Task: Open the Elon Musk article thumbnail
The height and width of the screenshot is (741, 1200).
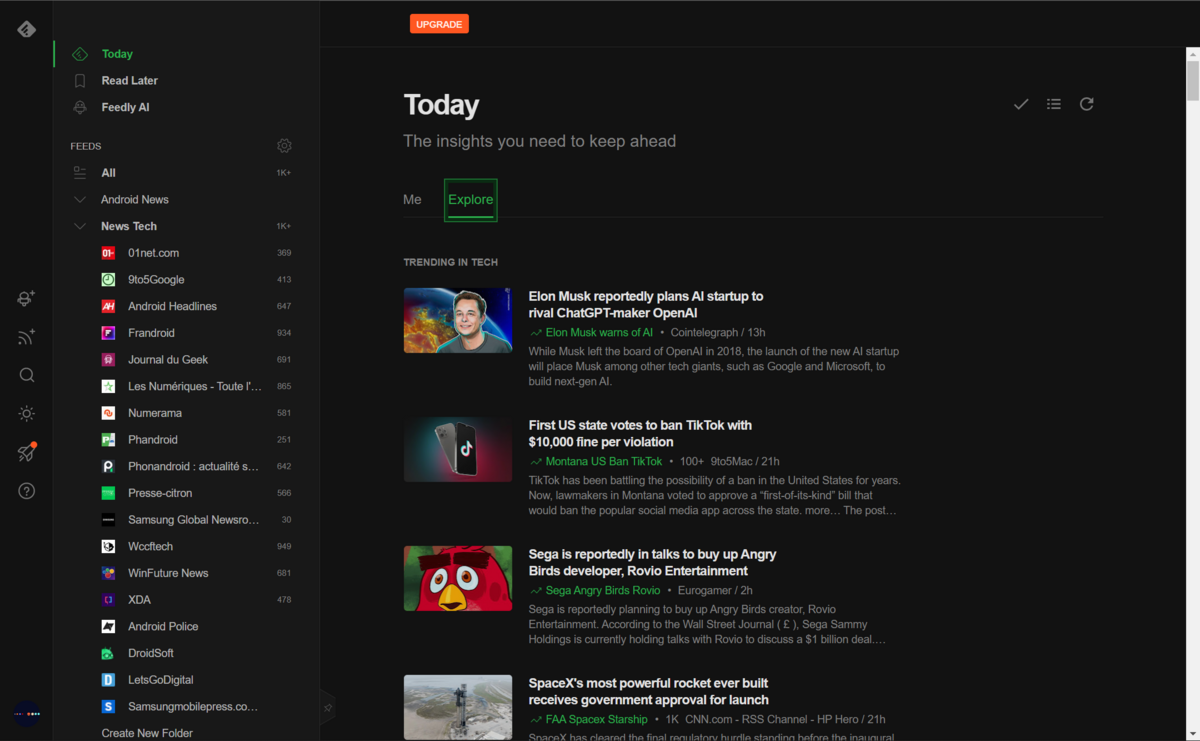Action: pyautogui.click(x=458, y=320)
